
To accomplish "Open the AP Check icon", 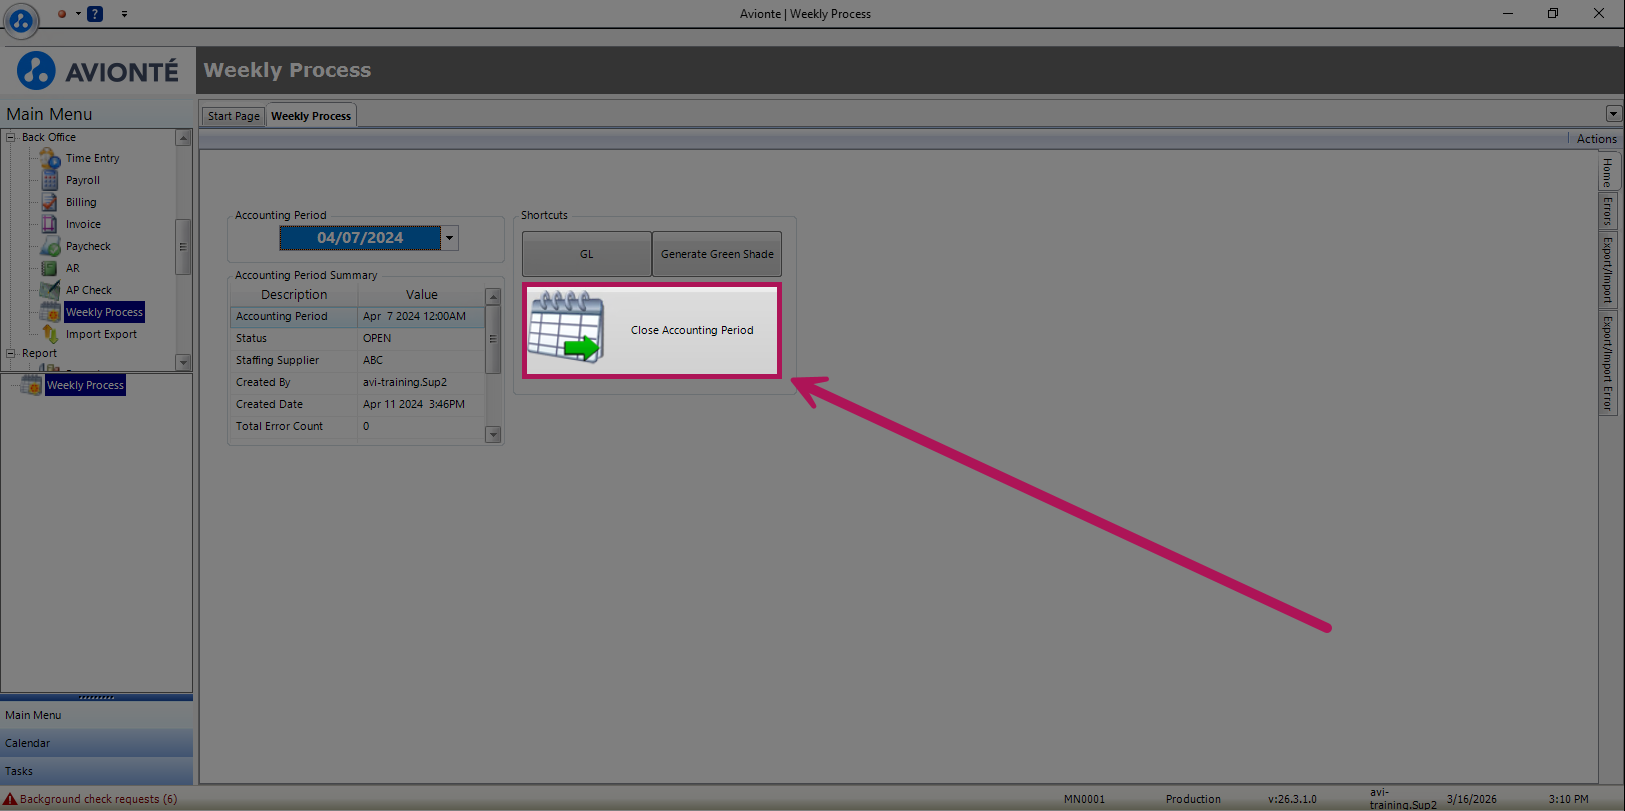I will point(50,290).
